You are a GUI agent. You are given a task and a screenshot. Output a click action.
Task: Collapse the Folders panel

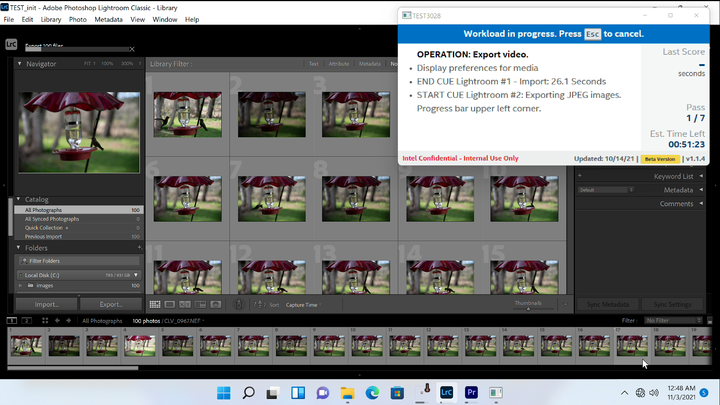18,248
